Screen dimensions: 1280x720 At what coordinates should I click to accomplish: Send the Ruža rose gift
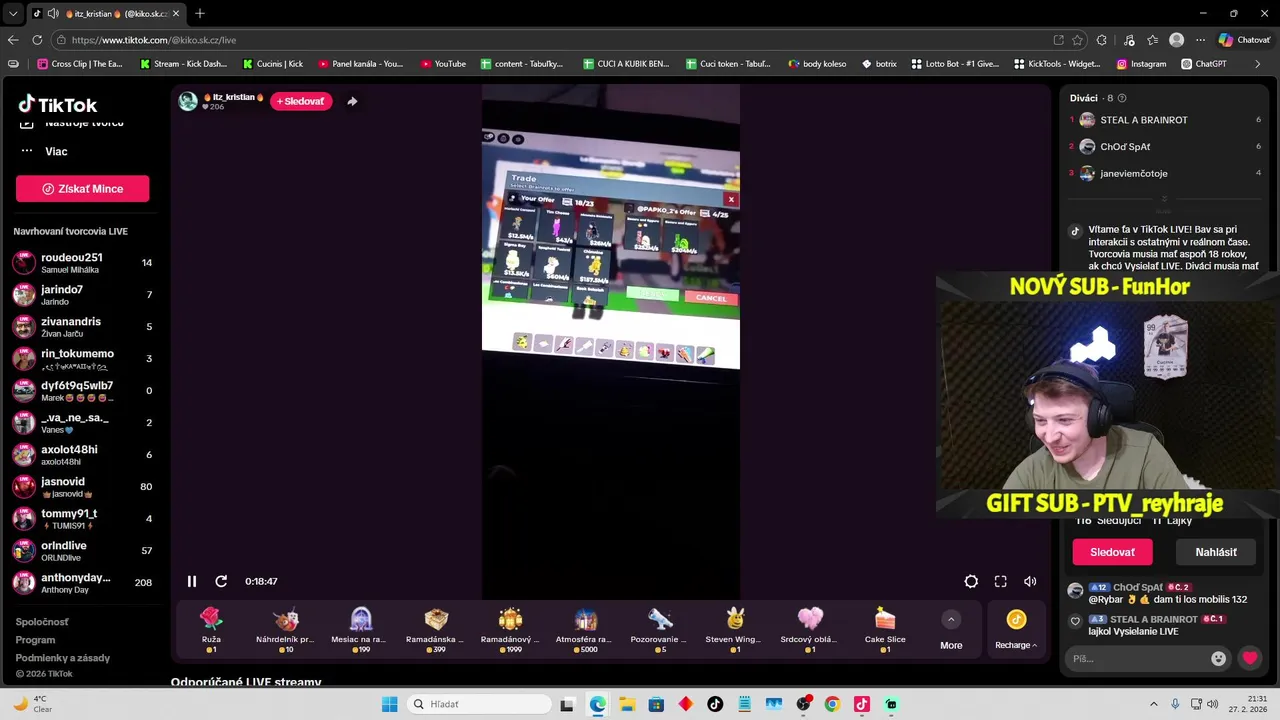[x=211, y=629]
